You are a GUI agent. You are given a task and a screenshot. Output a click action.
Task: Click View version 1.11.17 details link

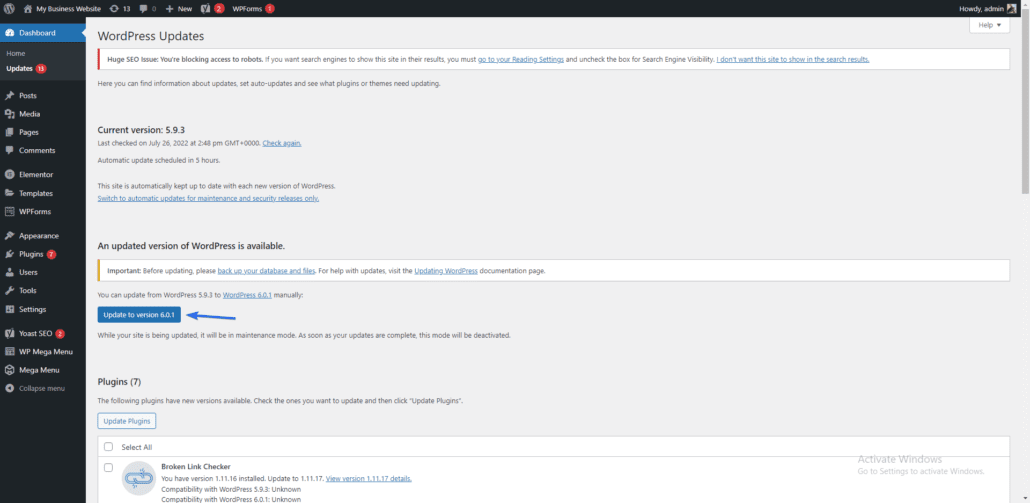pos(369,478)
